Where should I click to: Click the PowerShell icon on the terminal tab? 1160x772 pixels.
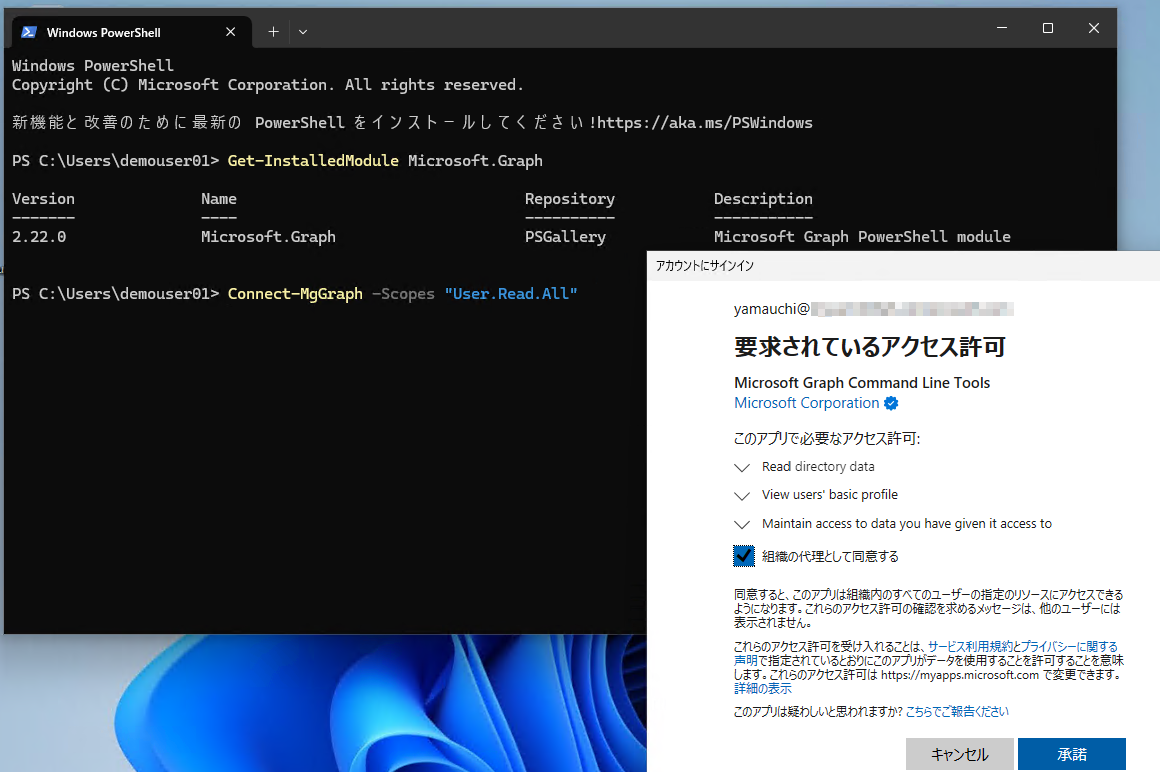28,31
